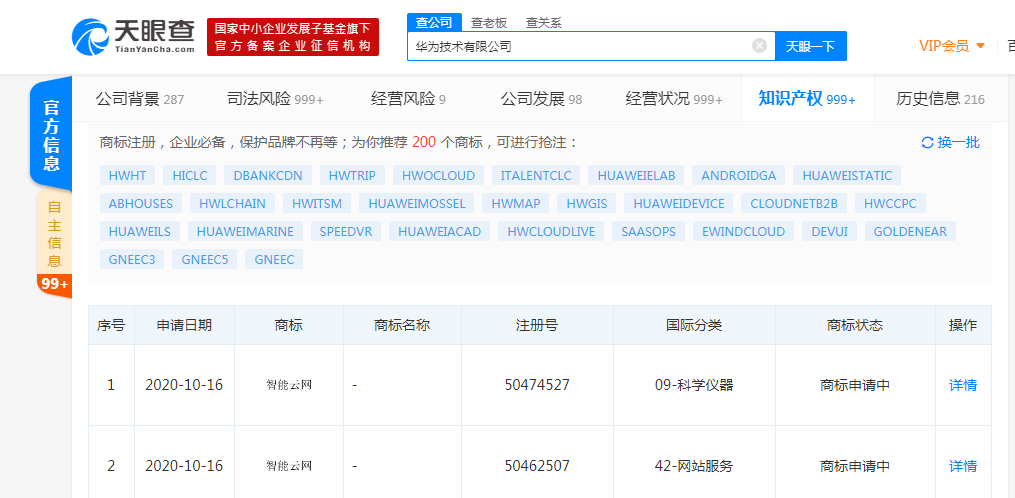Open the 公司背景 tab
The width and height of the screenshot is (1015, 498).
coord(140,99)
